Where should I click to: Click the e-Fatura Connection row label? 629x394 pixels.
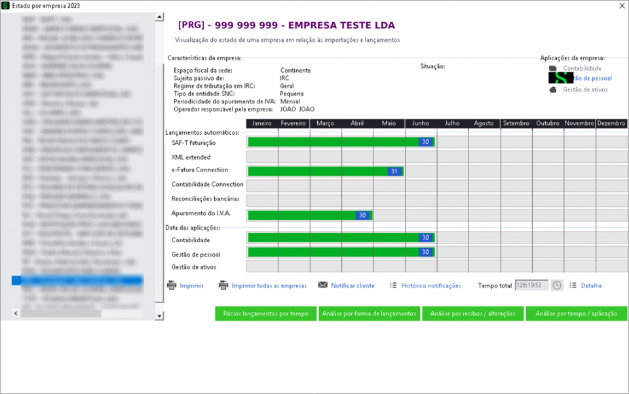[x=200, y=170]
